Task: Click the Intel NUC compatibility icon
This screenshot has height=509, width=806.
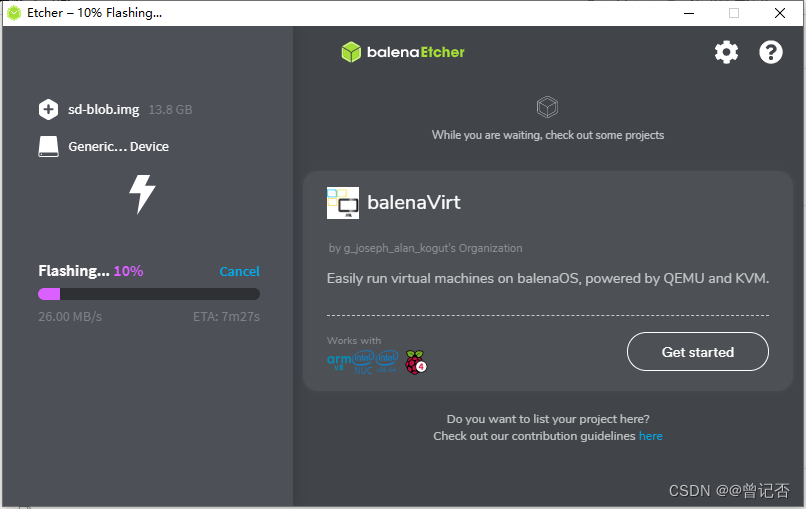Action: [x=363, y=362]
